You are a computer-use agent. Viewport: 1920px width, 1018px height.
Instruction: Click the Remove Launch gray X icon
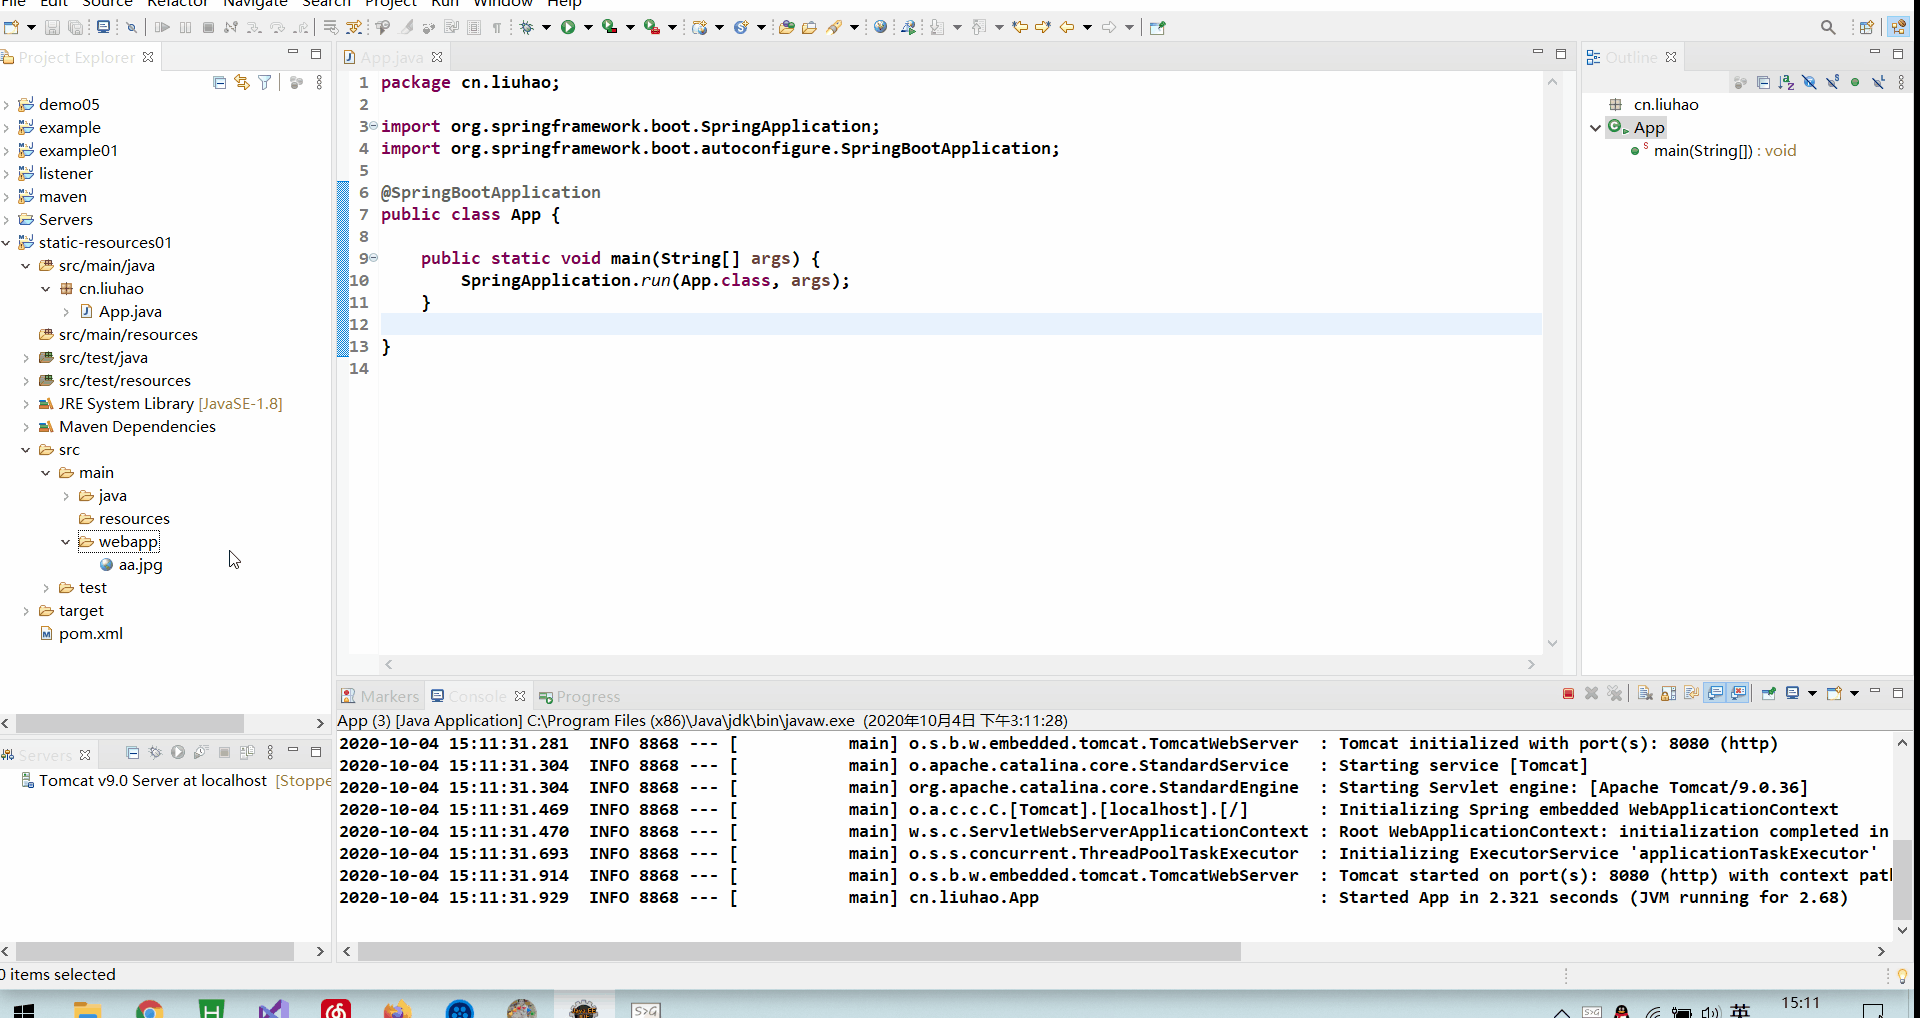1591,694
